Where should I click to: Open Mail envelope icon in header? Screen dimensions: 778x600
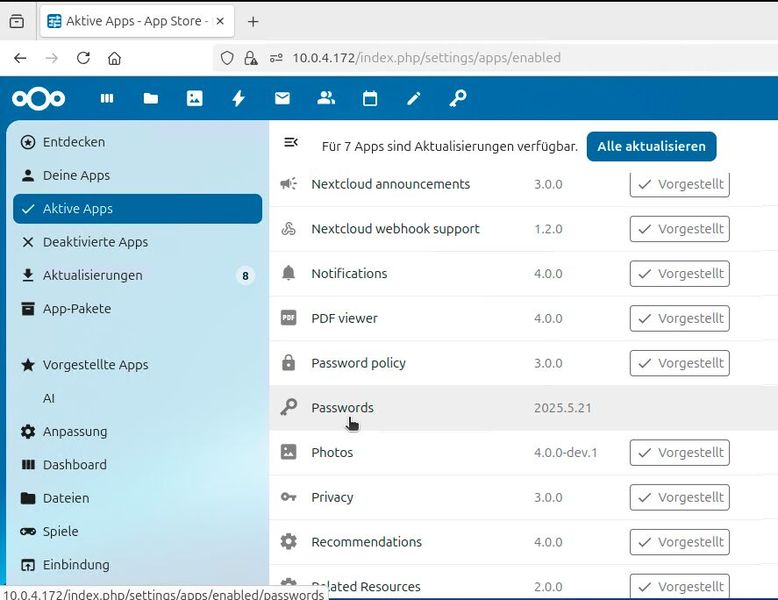point(282,98)
